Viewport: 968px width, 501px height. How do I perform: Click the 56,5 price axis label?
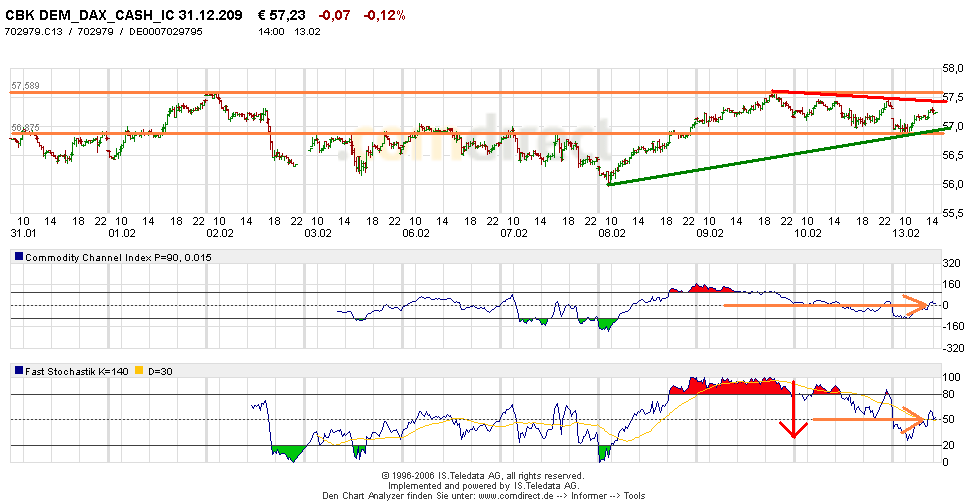pos(953,155)
